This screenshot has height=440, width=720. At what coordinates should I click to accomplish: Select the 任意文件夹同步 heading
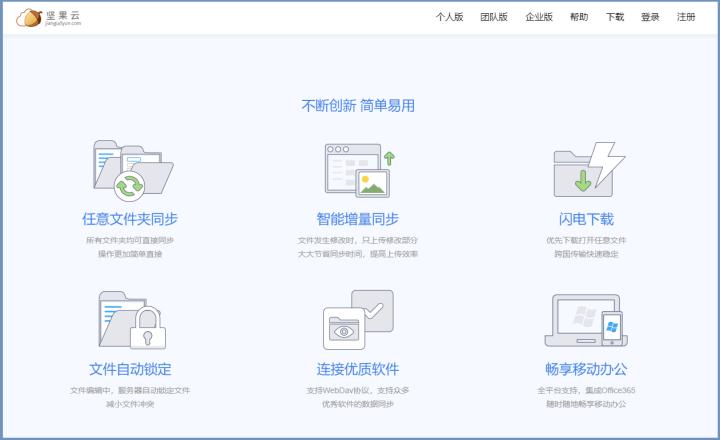pos(130,219)
